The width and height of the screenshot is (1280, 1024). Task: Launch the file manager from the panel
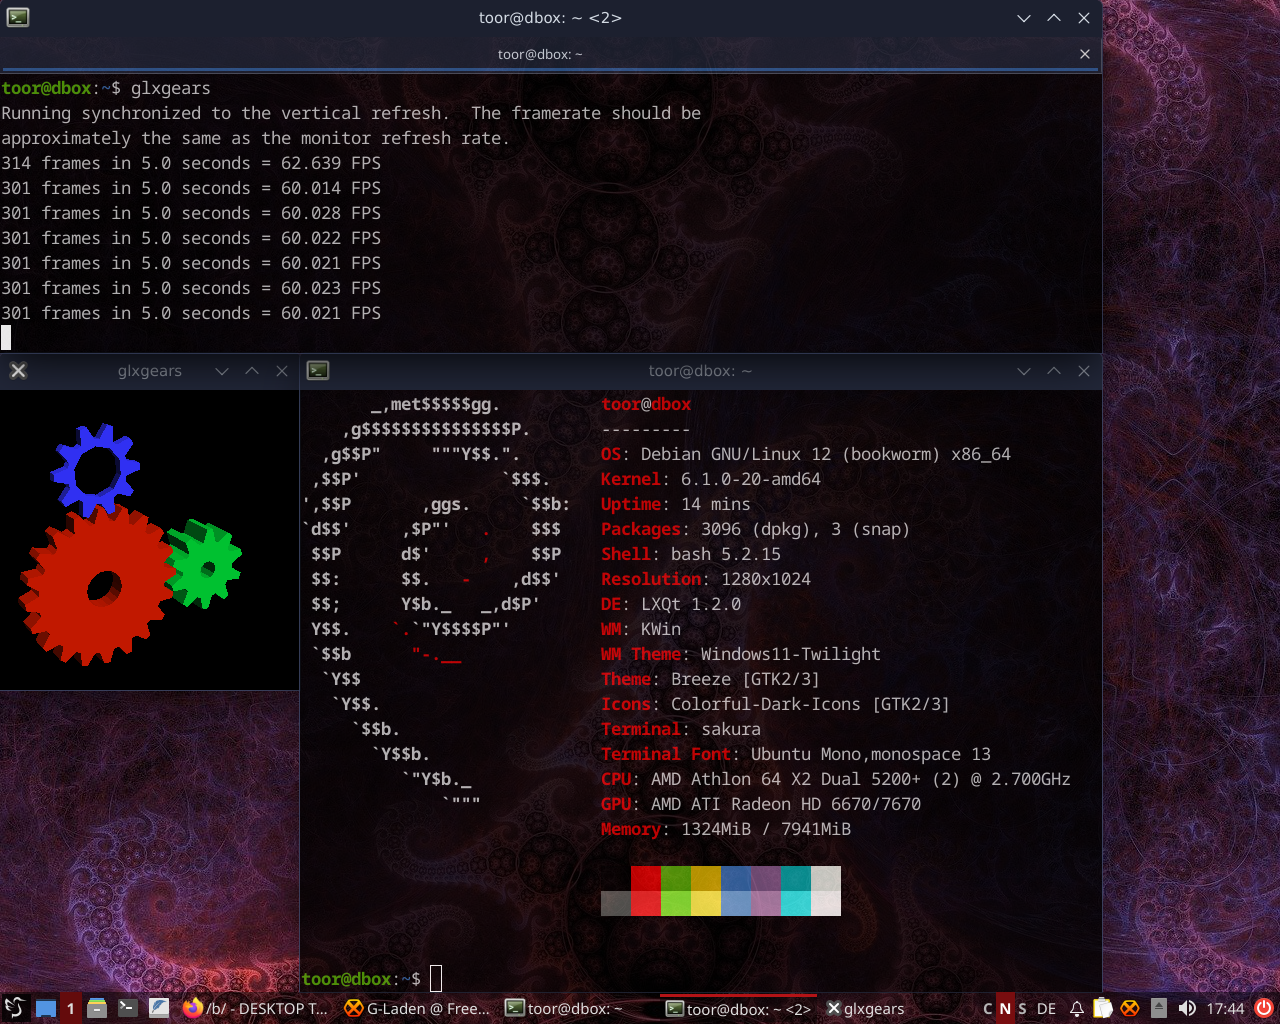point(97,1008)
